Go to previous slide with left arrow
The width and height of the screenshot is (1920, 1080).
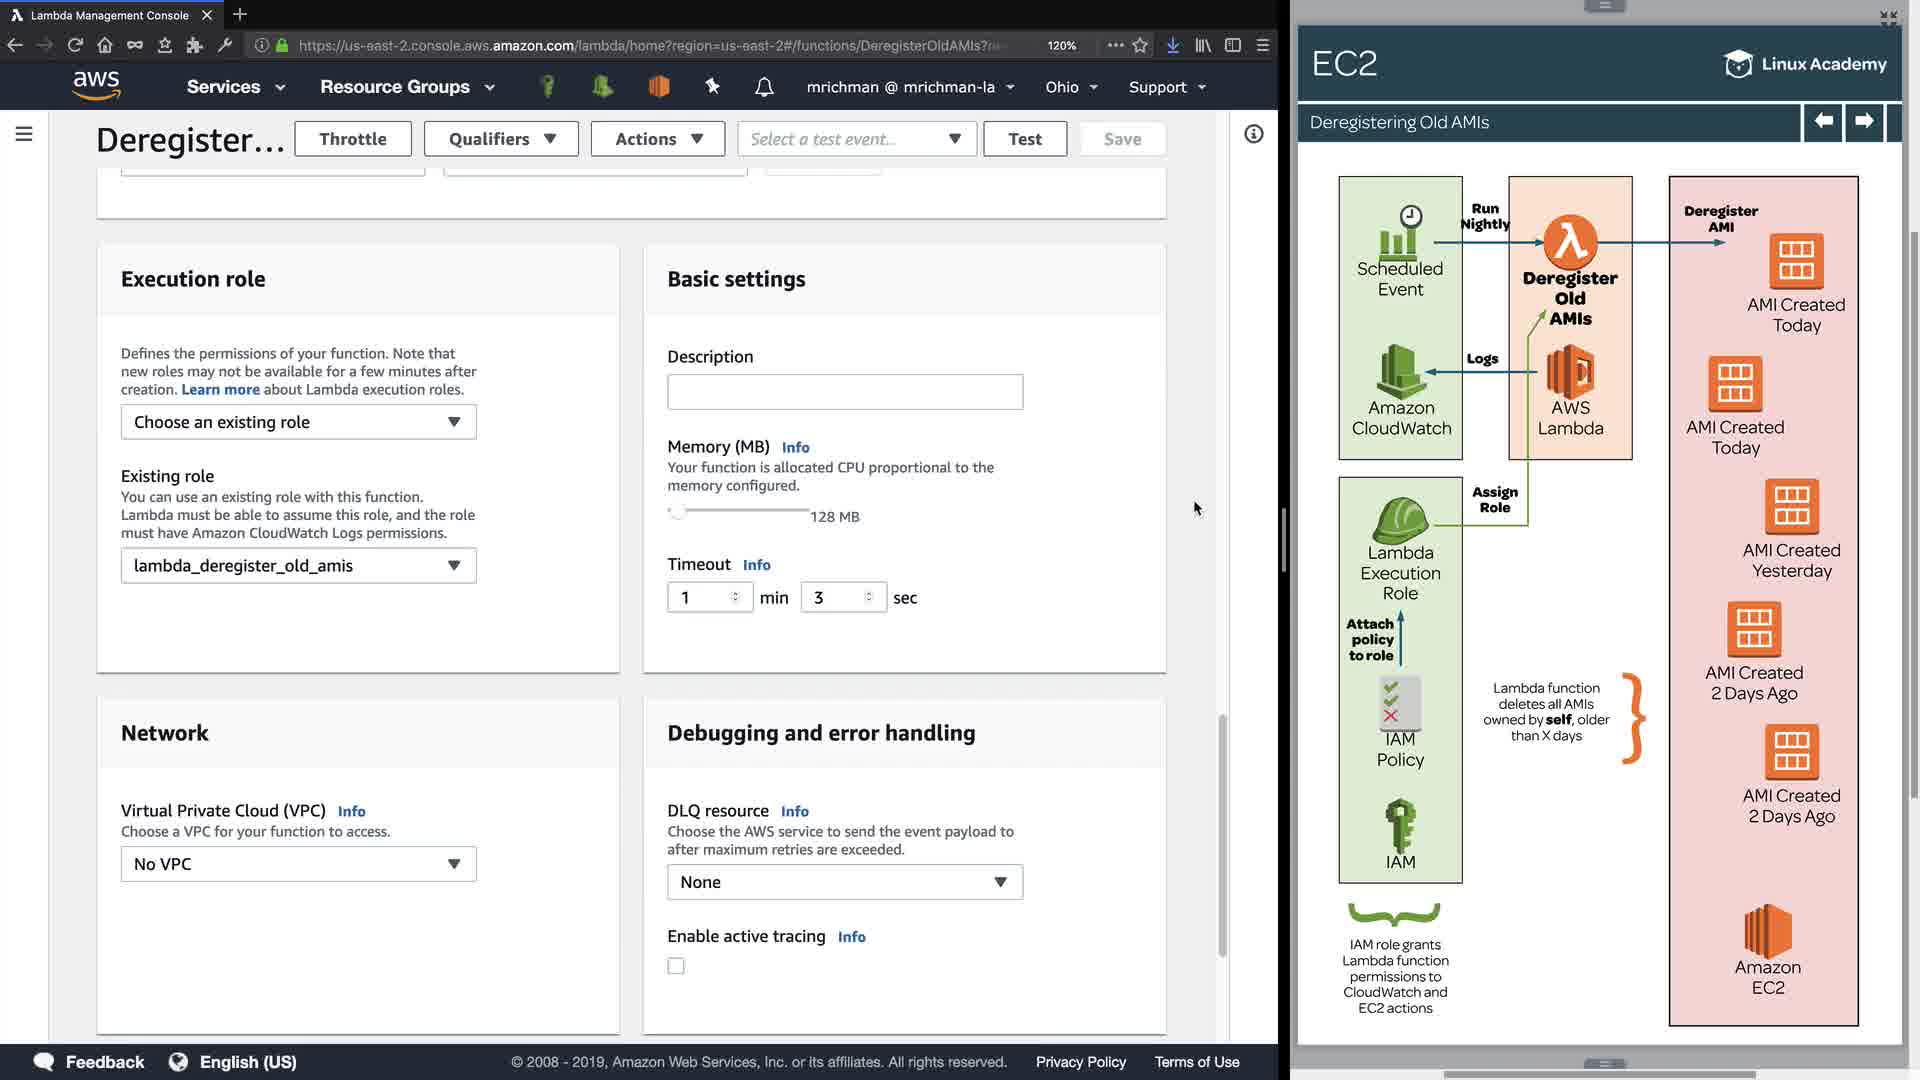tap(1823, 121)
